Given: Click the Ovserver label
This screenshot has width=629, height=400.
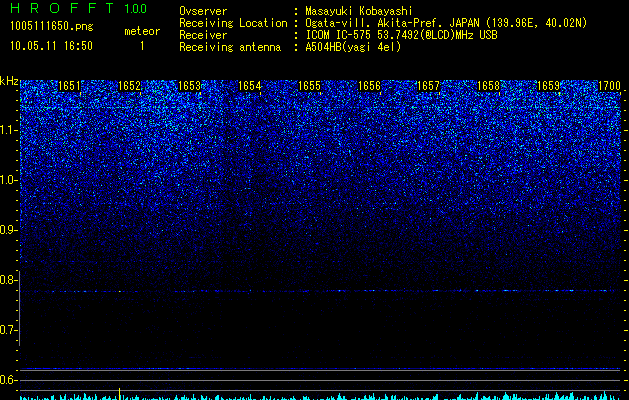Looking at the screenshot, I should pos(203,11).
